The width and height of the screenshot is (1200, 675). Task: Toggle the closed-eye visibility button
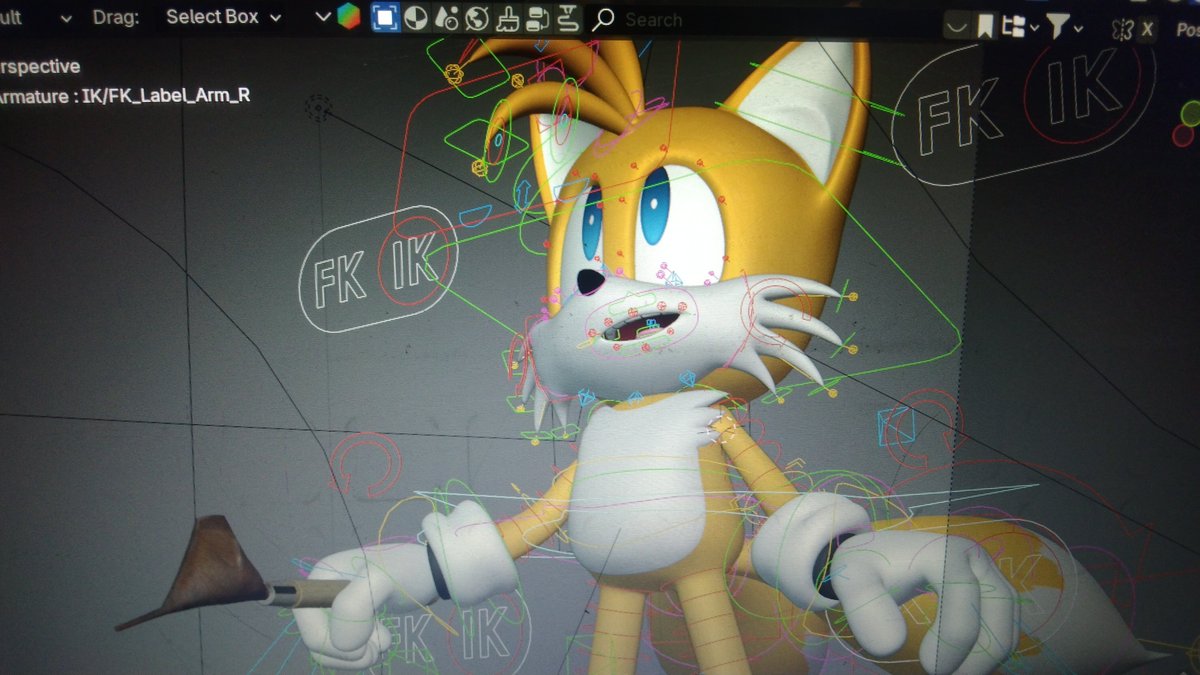coord(957,26)
